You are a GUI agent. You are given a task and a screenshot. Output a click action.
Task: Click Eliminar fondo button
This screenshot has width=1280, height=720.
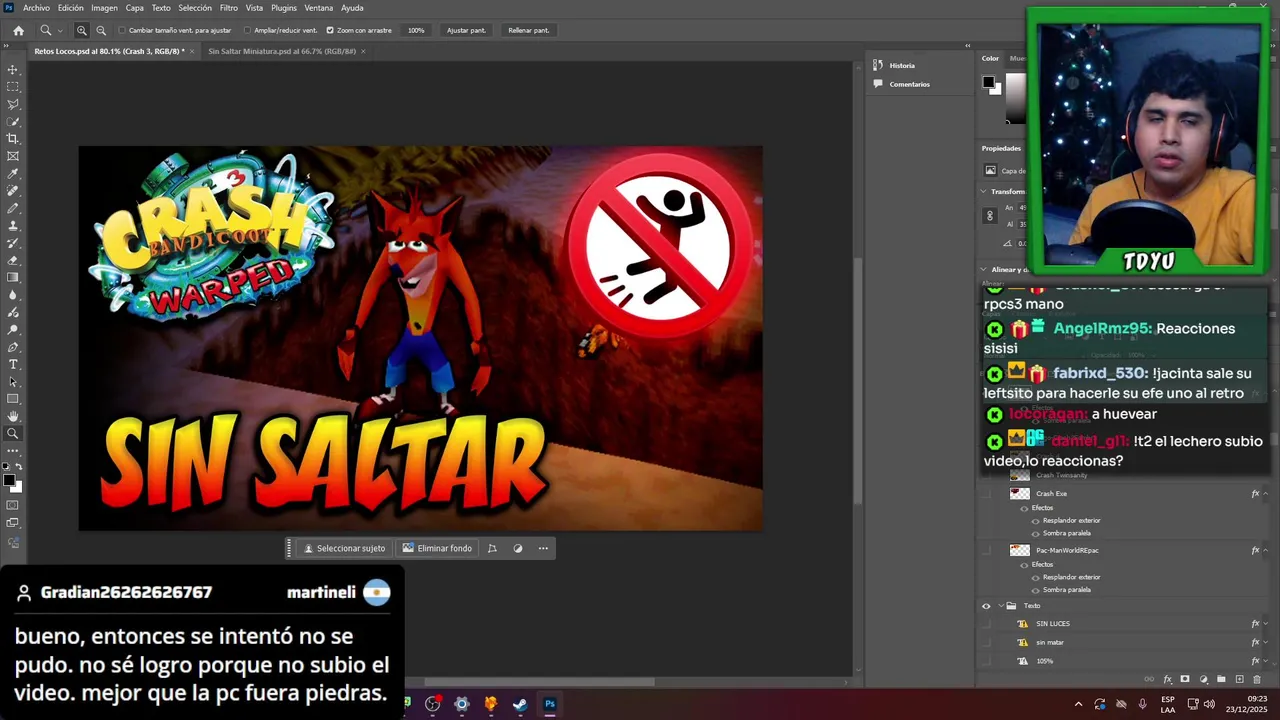[x=437, y=548]
